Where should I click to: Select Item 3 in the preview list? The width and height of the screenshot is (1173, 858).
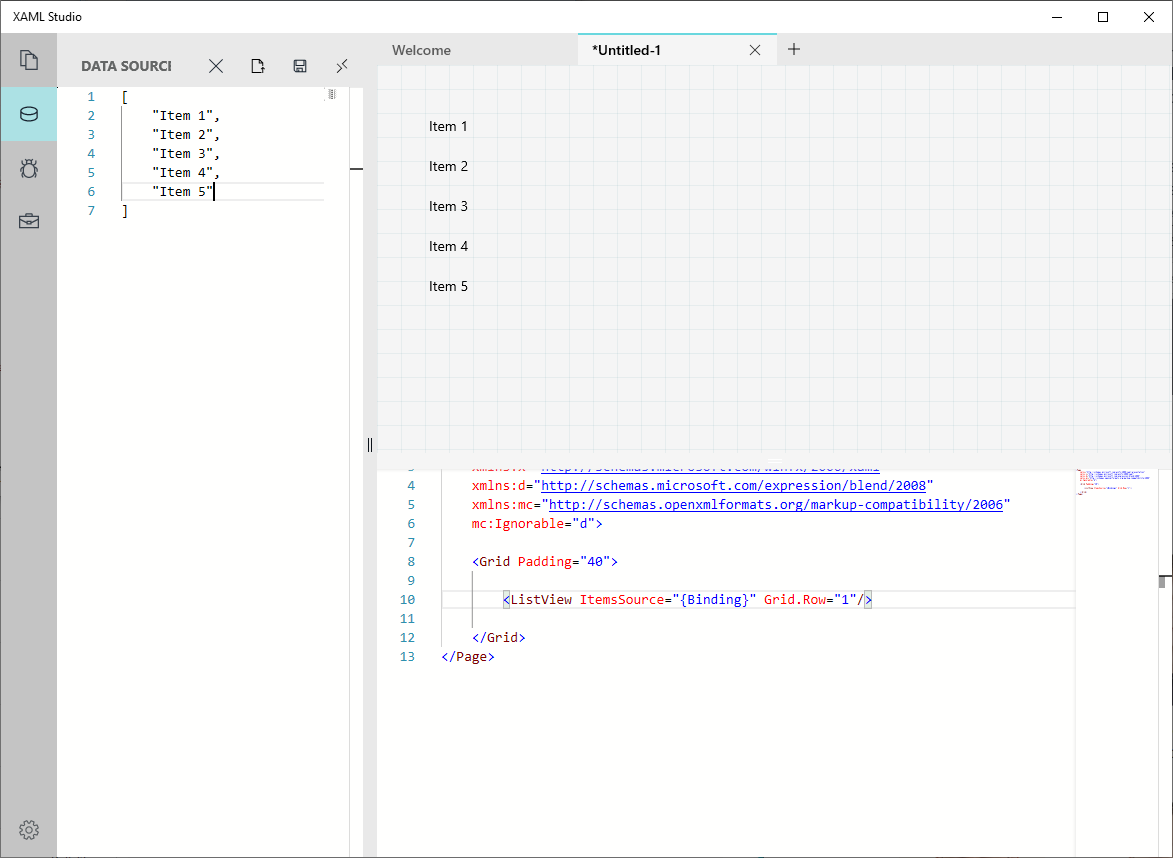[449, 206]
